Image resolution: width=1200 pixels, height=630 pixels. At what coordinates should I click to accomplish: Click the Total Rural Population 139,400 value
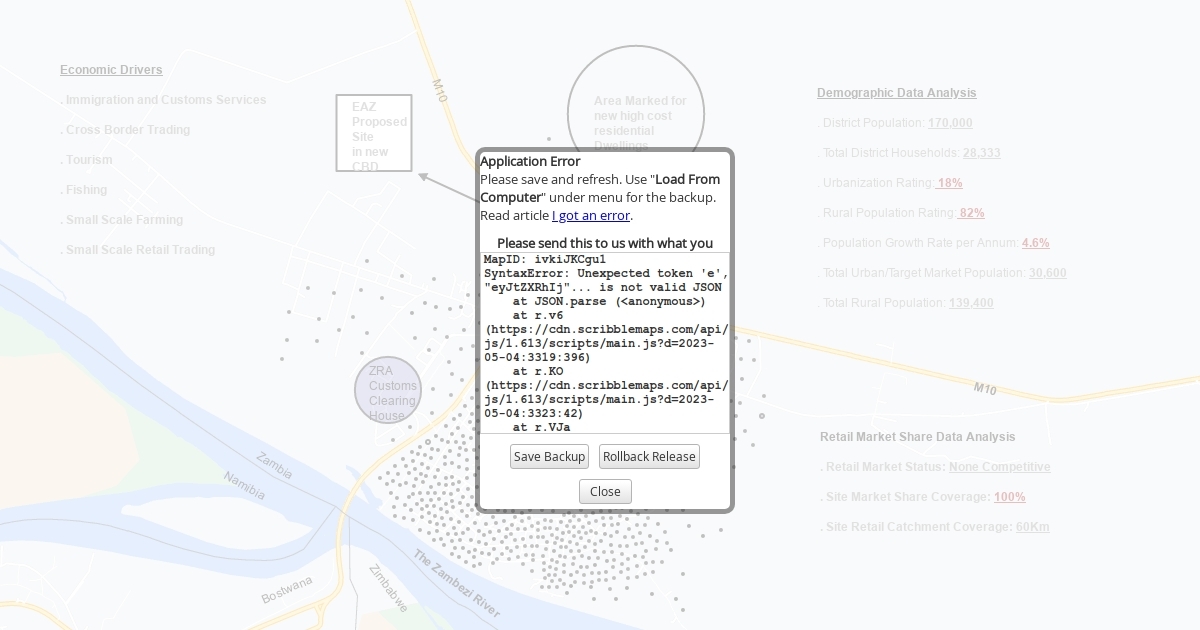click(x=971, y=303)
